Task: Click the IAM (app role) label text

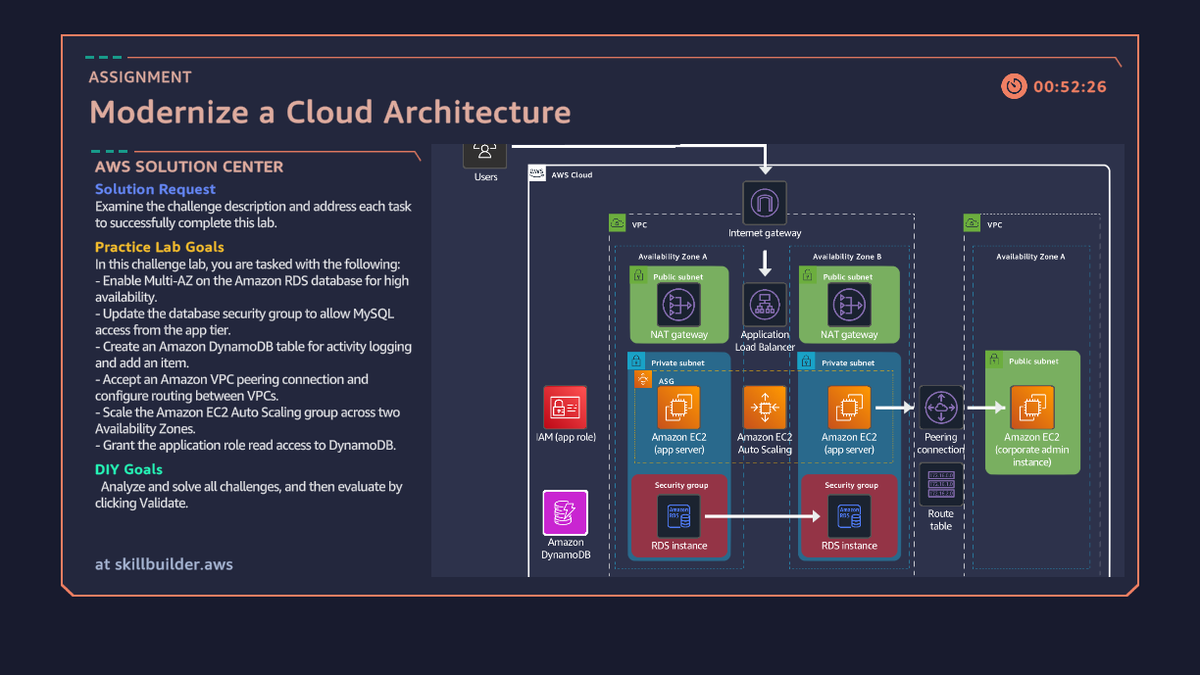Action: click(x=566, y=438)
